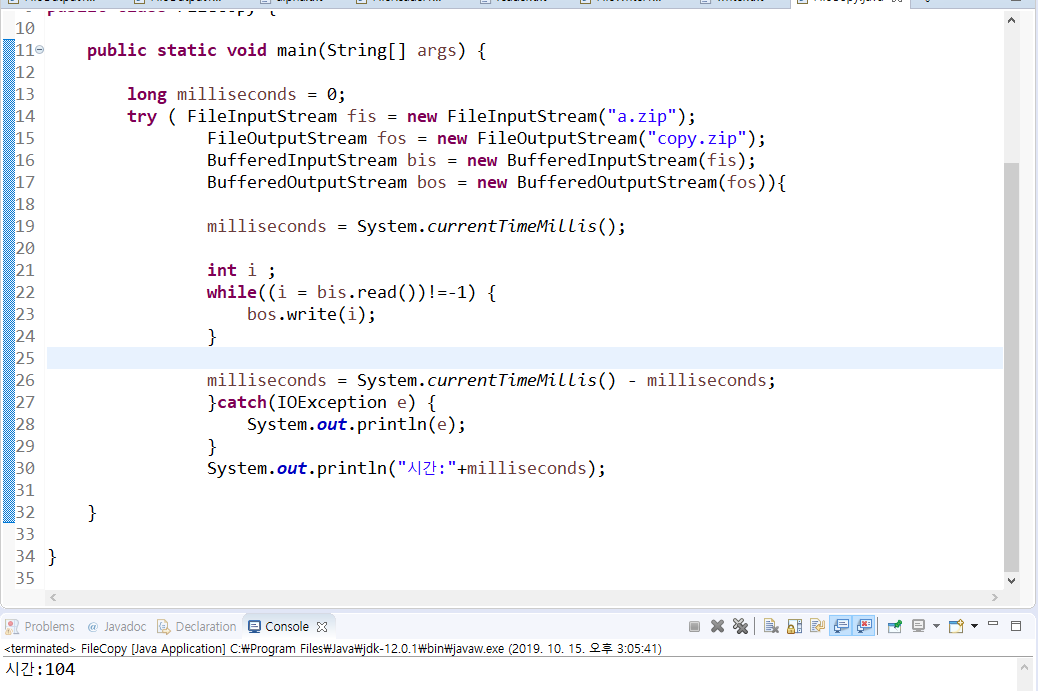Click the editor vertical scrollbar down arrow
The image size is (1038, 691).
coord(1011,580)
